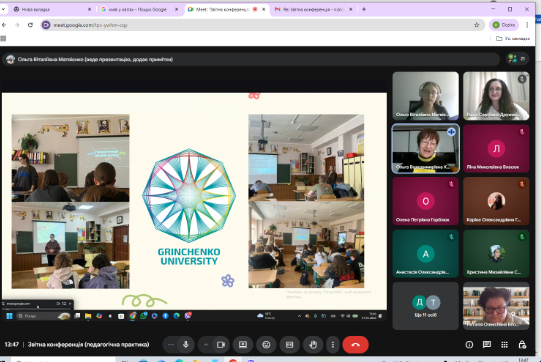The image size is (541, 362).
Task: Click the meet.google.com address bar
Action: (x=262, y=25)
